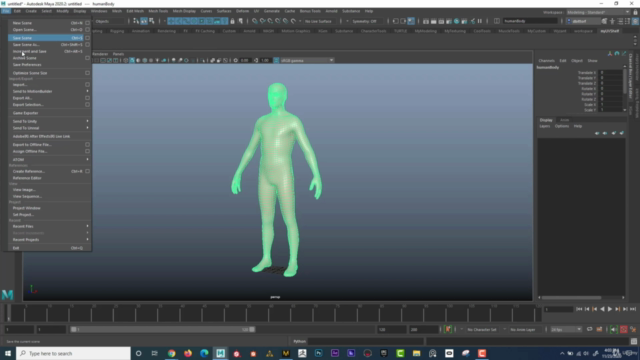Viewport: 640px width, 360px height.
Task: Open the Channels menu in Channel Box
Action: click(546, 61)
